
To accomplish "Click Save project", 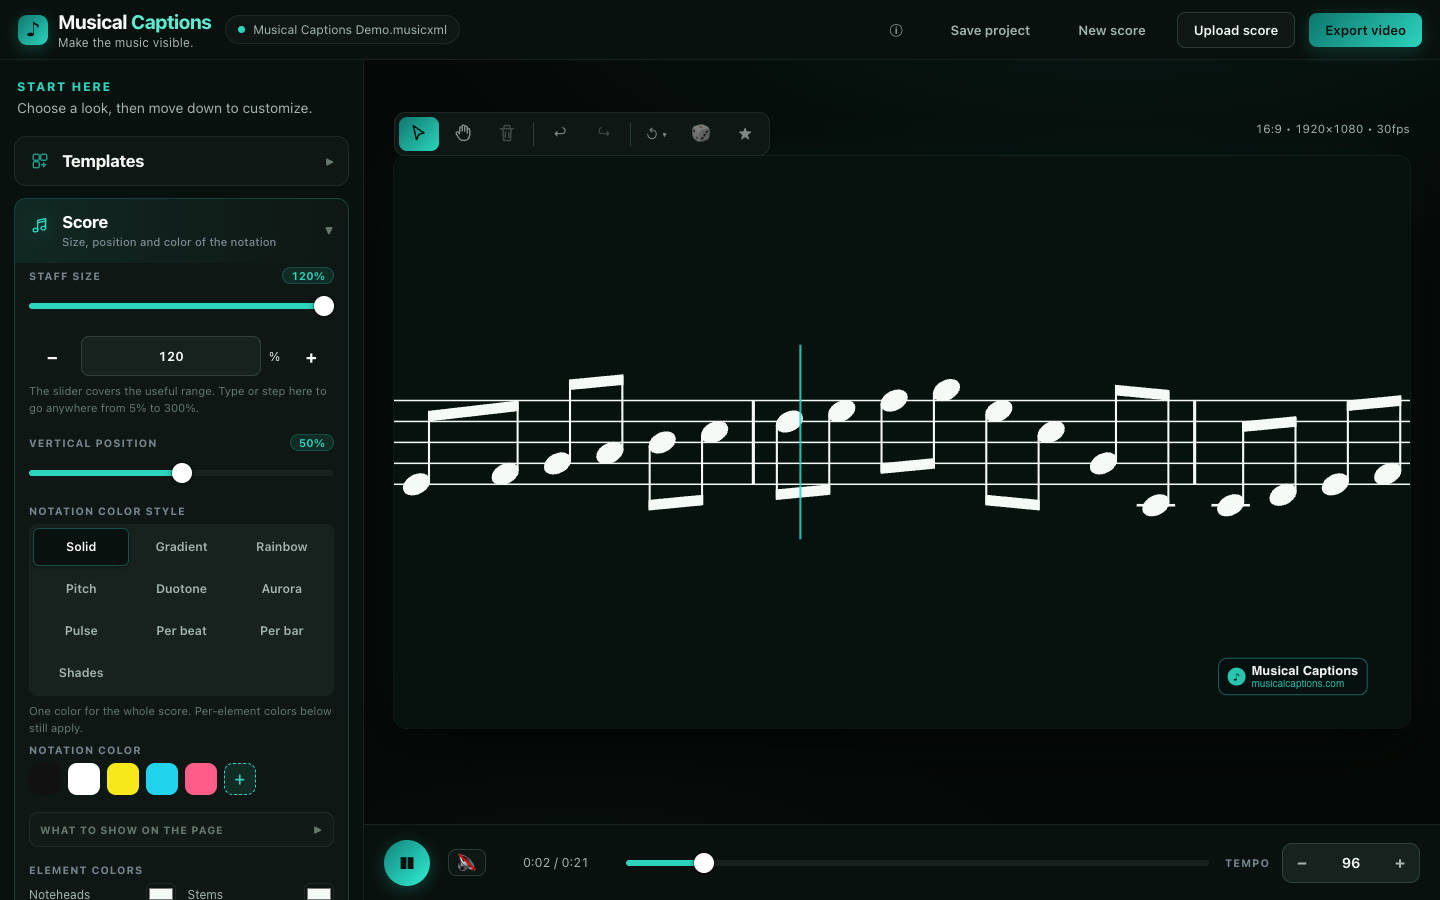I will click(990, 30).
